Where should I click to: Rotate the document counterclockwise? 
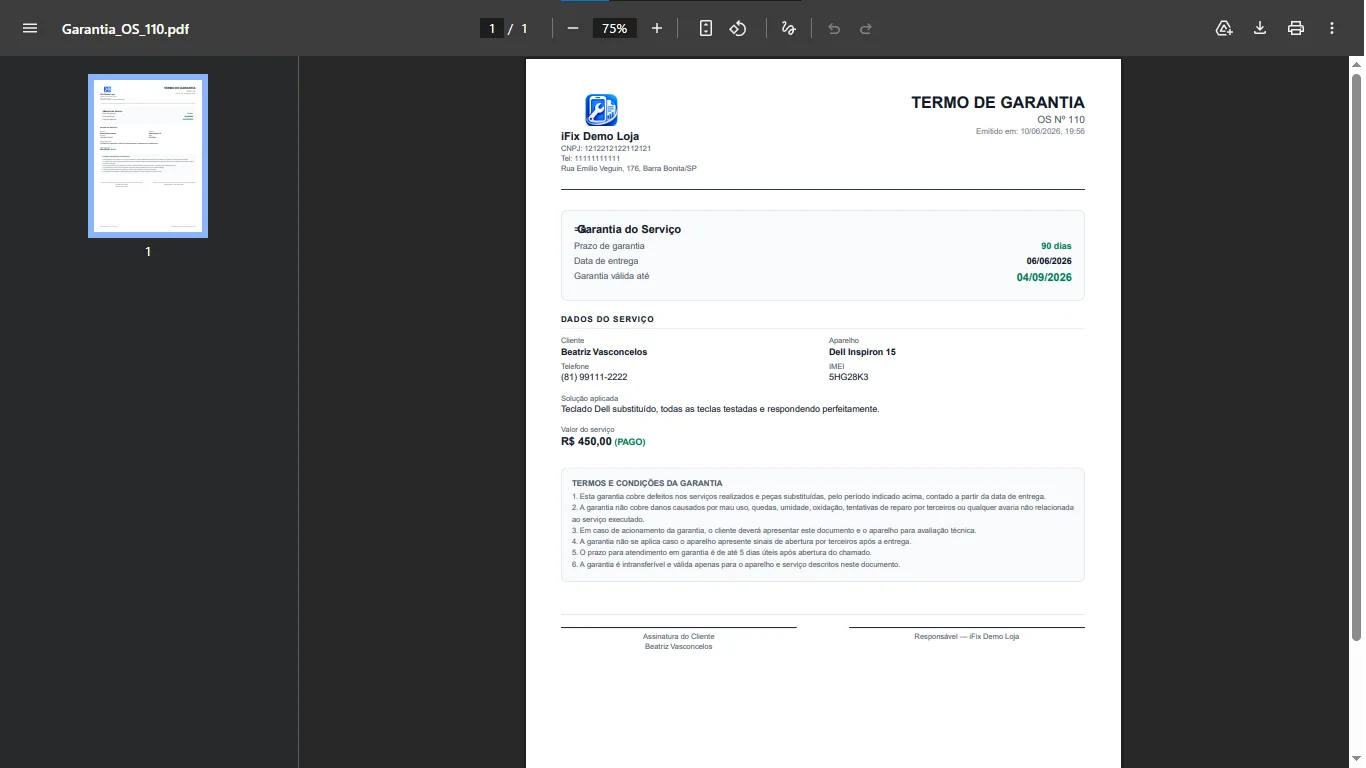738,28
